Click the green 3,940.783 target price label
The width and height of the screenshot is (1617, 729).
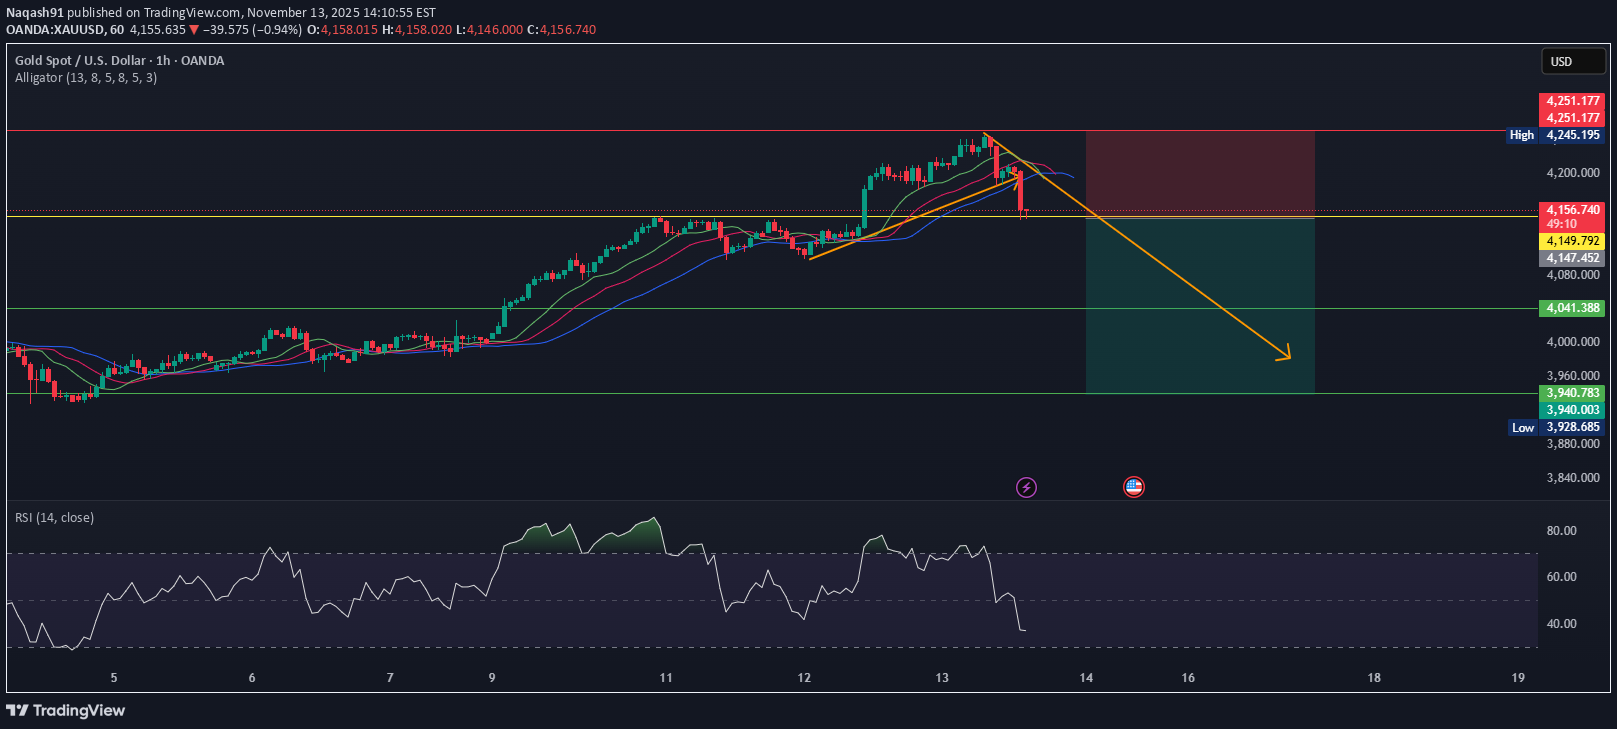(x=1573, y=393)
